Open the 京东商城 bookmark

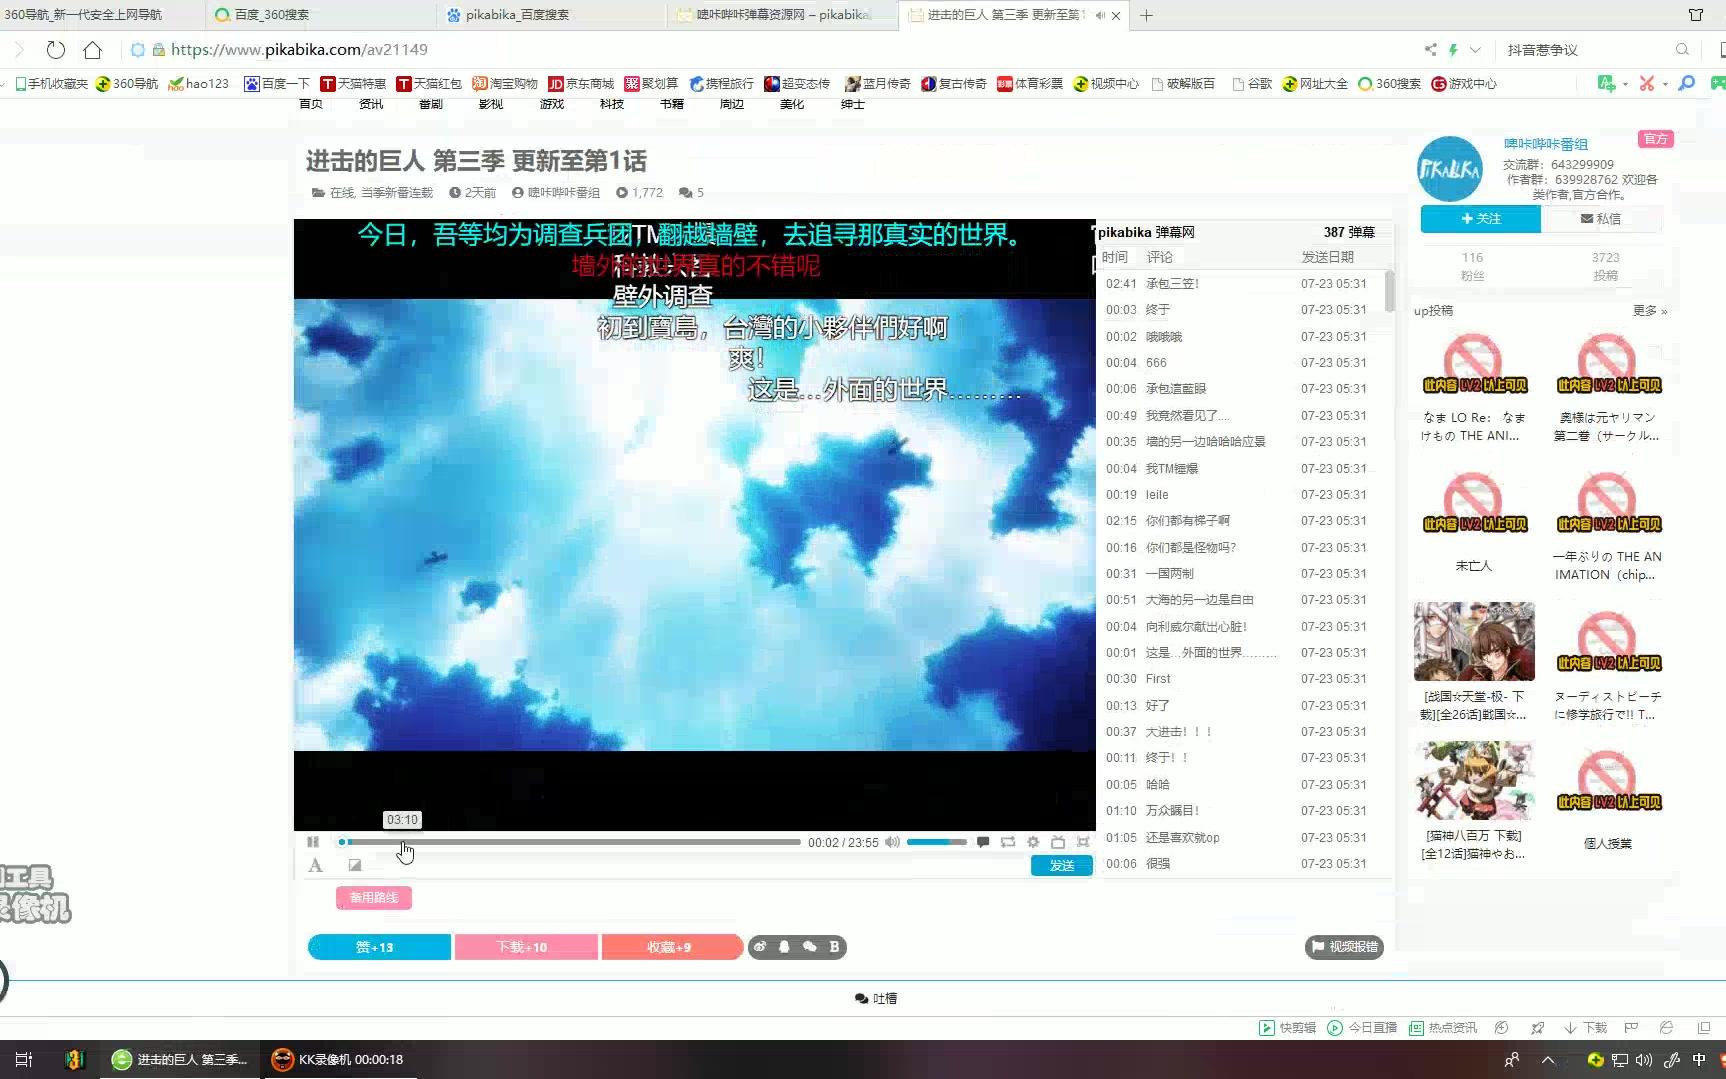point(581,84)
